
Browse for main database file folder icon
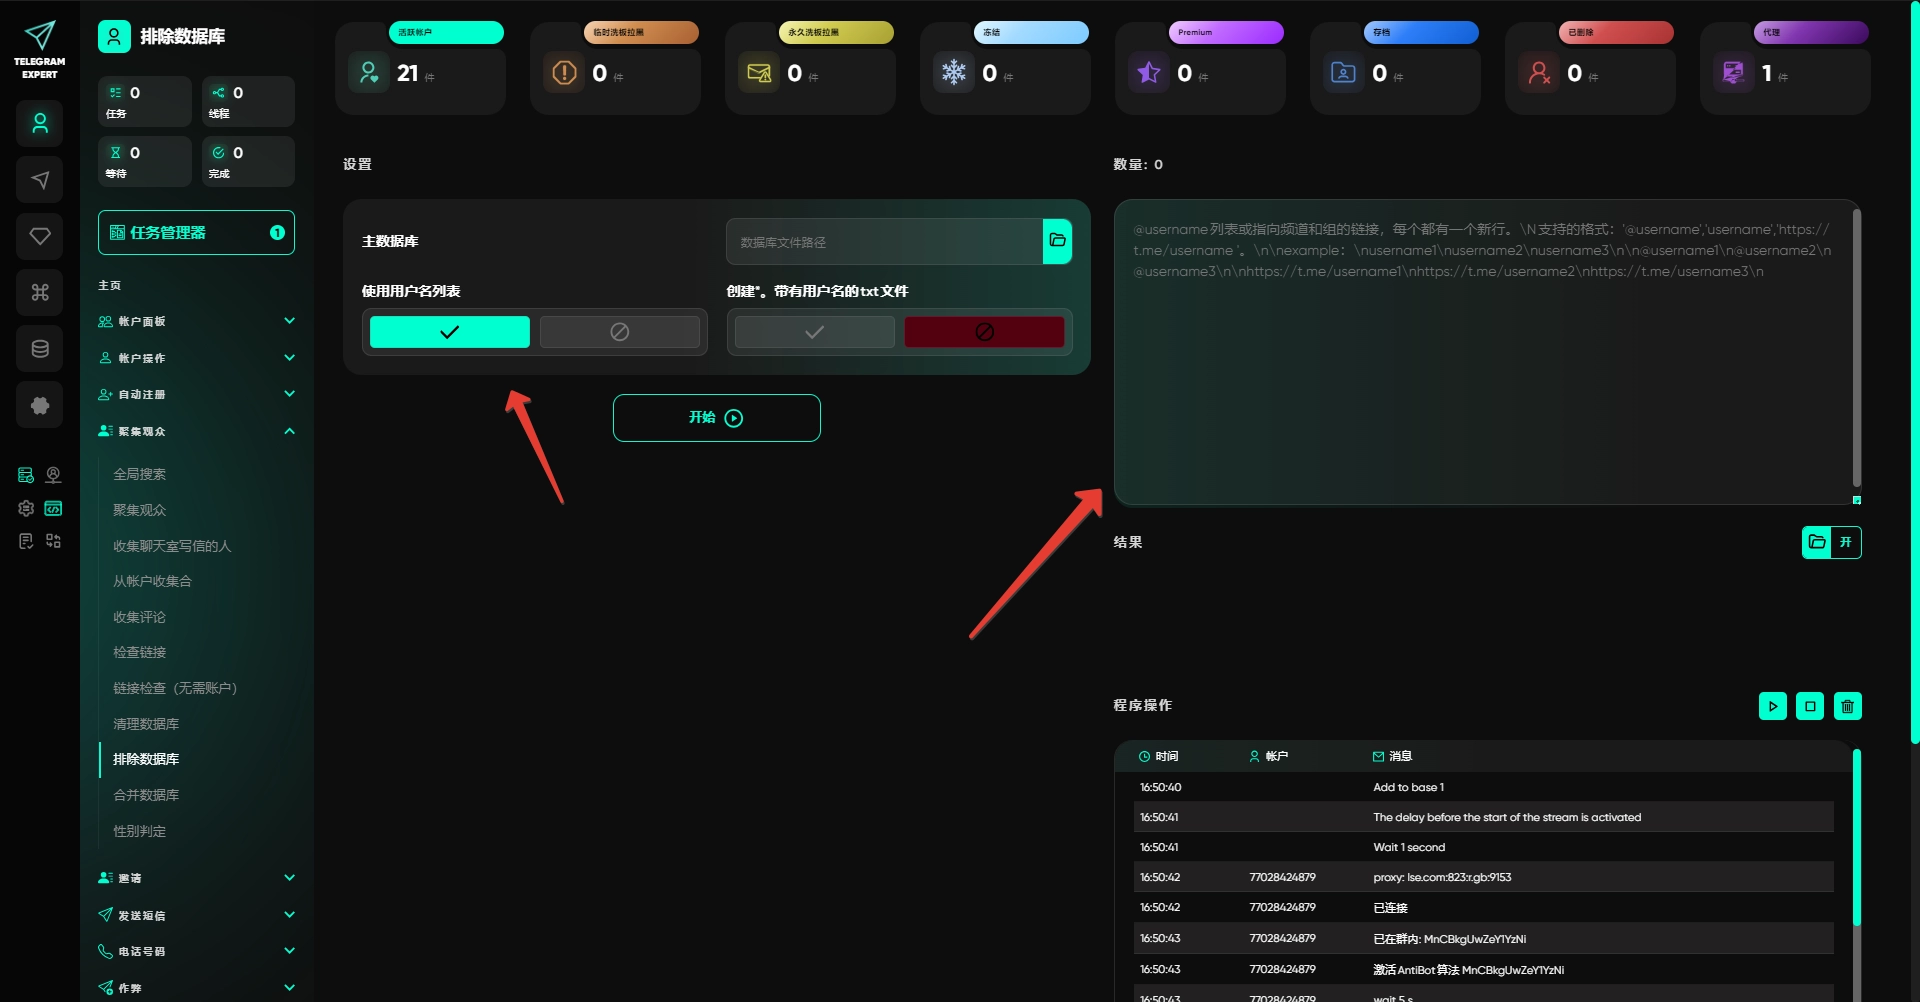(x=1057, y=241)
